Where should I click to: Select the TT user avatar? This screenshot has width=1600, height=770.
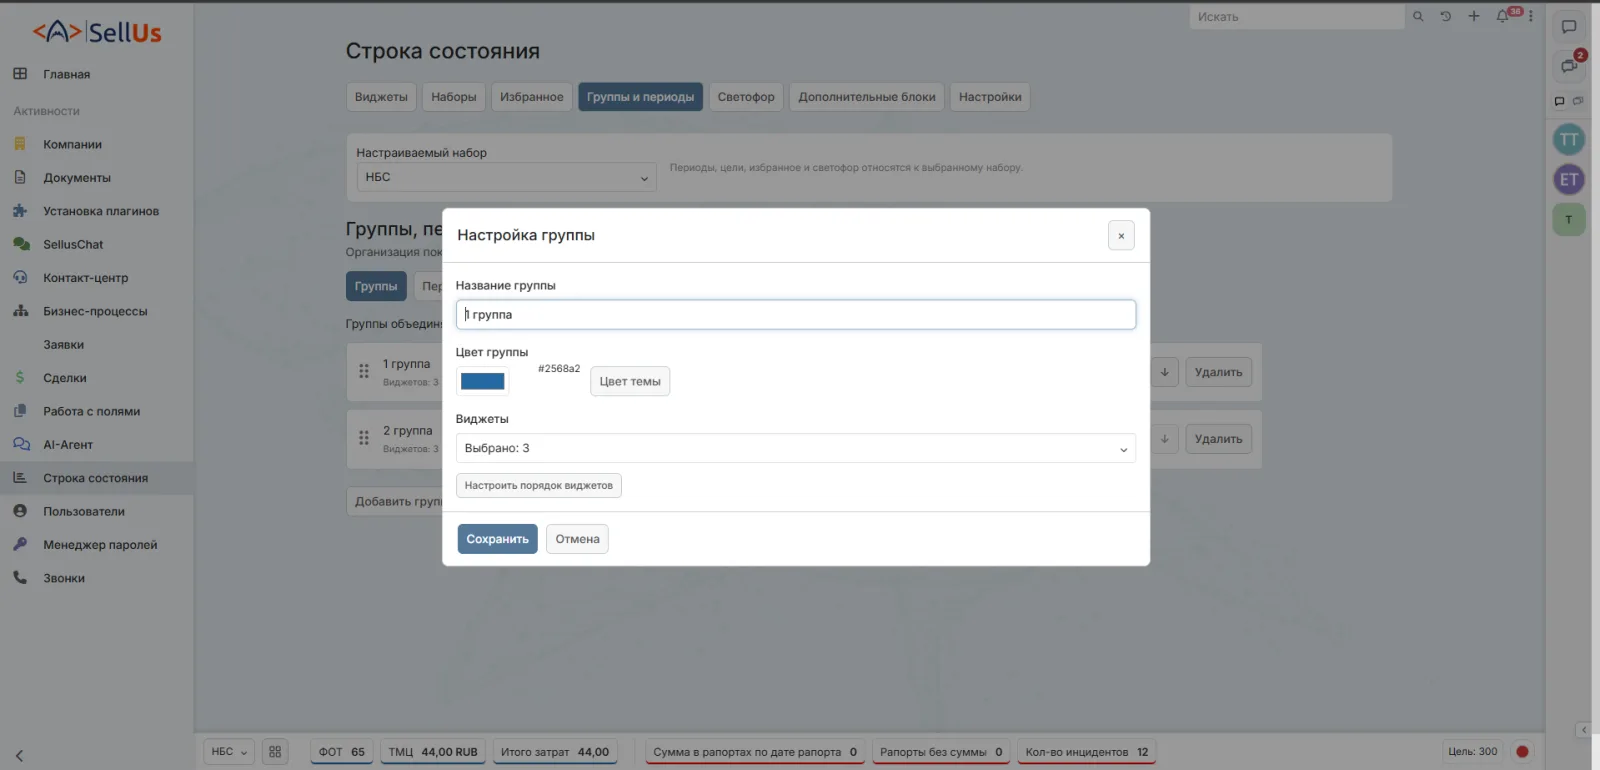click(1569, 140)
